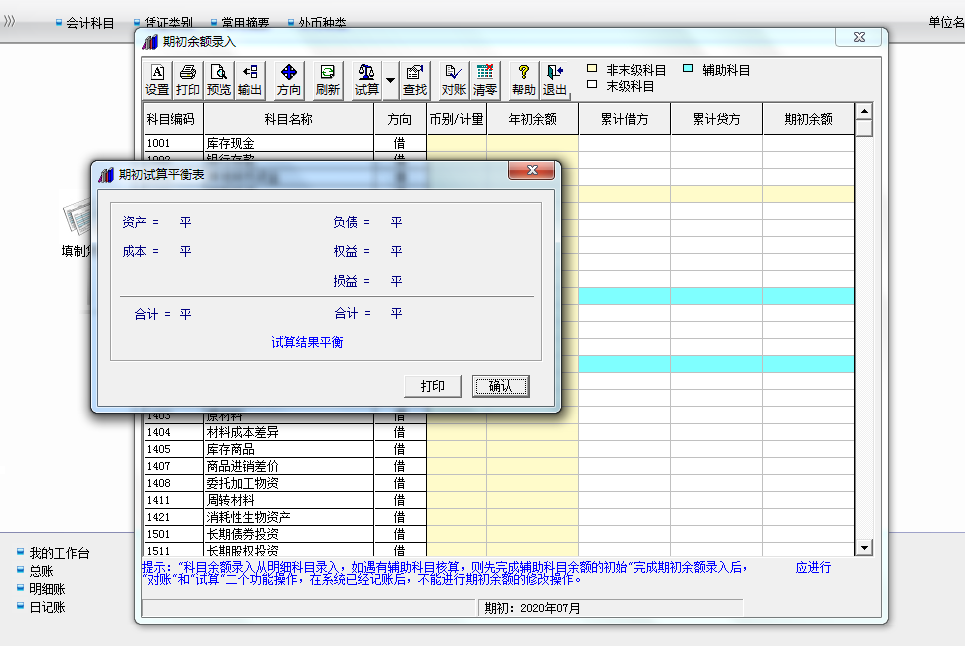Click the 输出 export icon
The height and width of the screenshot is (646, 965).
[x=250, y=80]
